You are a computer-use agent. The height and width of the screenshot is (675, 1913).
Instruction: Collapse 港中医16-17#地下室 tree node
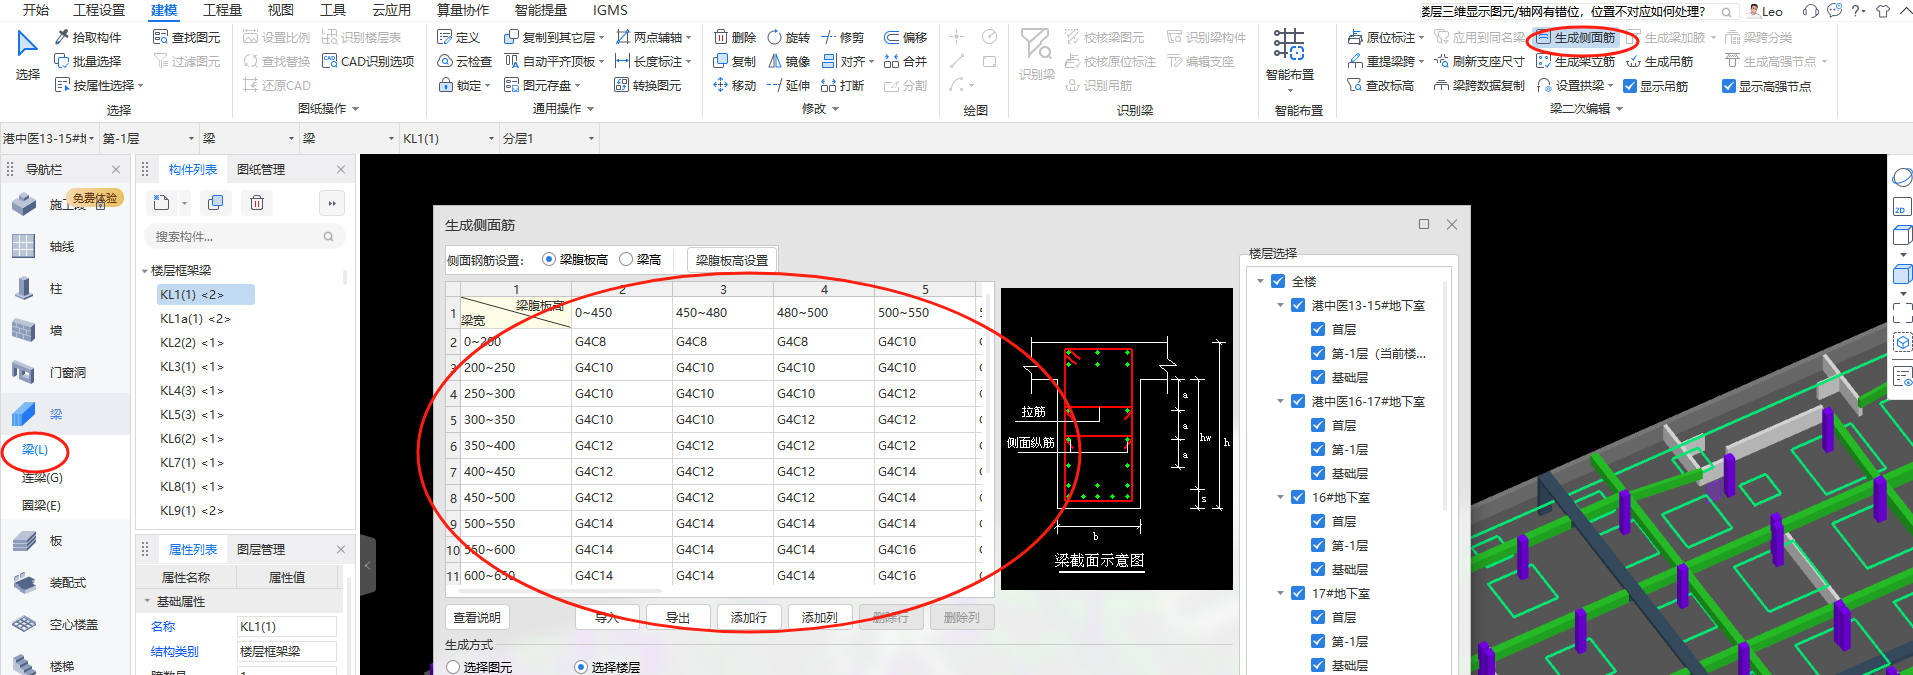click(x=1280, y=401)
